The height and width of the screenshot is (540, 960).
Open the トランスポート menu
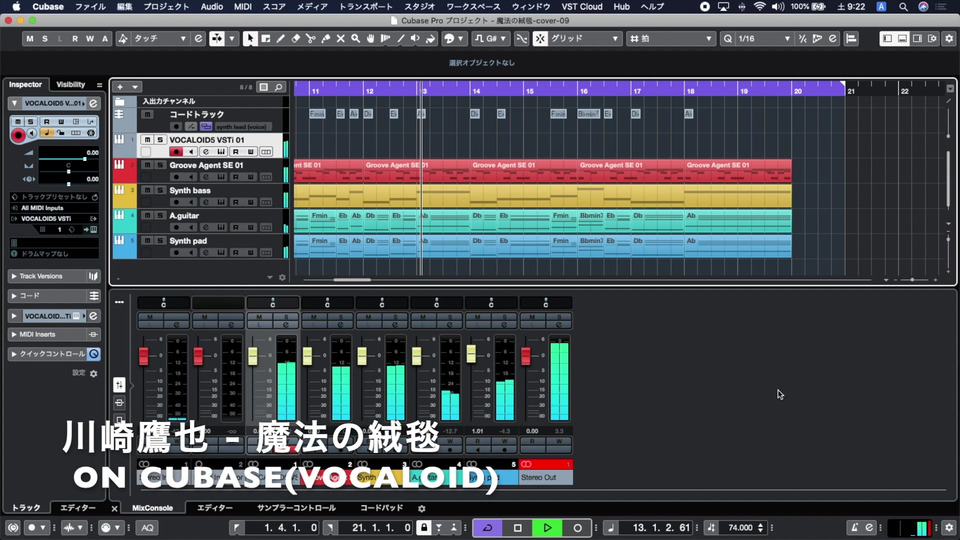point(366,7)
